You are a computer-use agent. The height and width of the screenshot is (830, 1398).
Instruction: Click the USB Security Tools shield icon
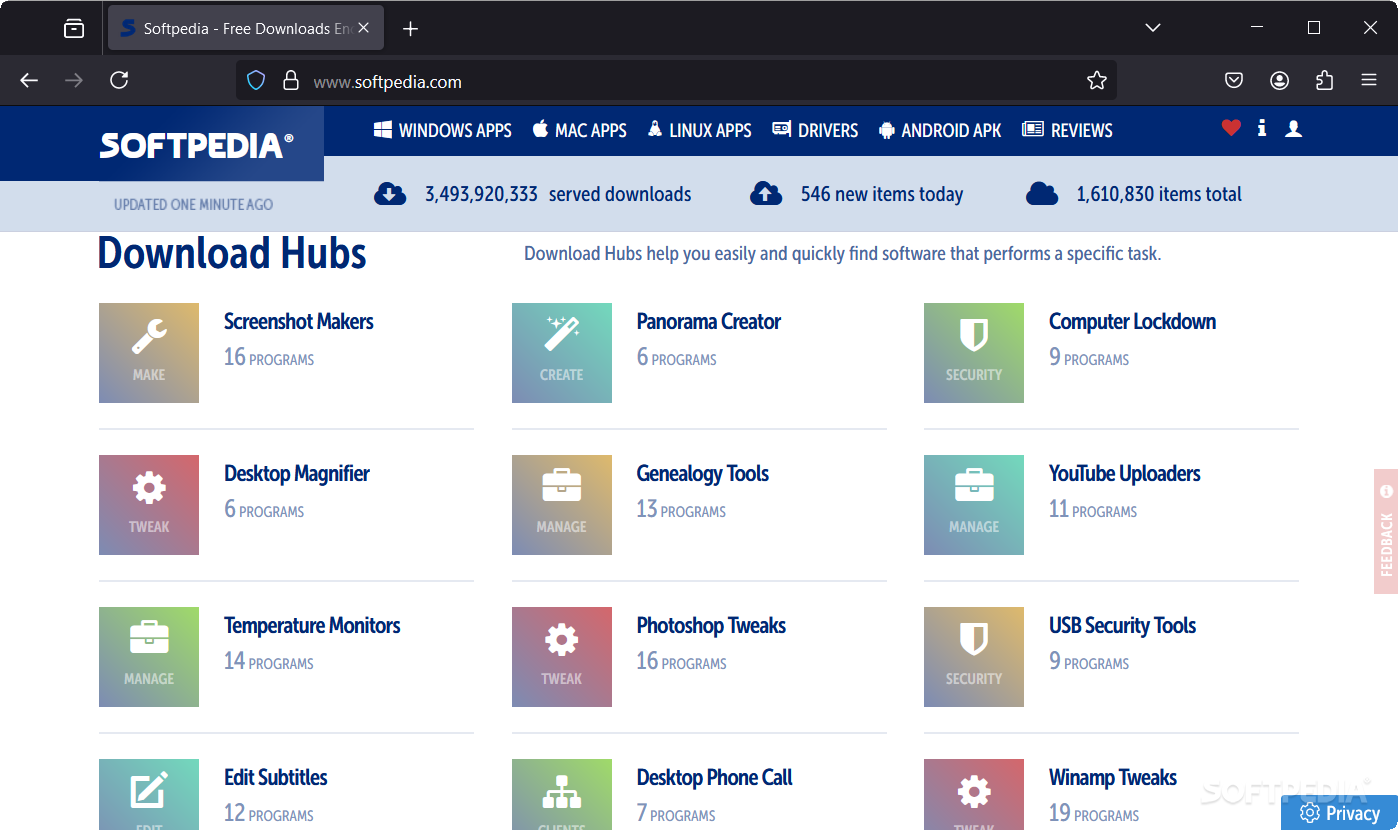click(974, 657)
